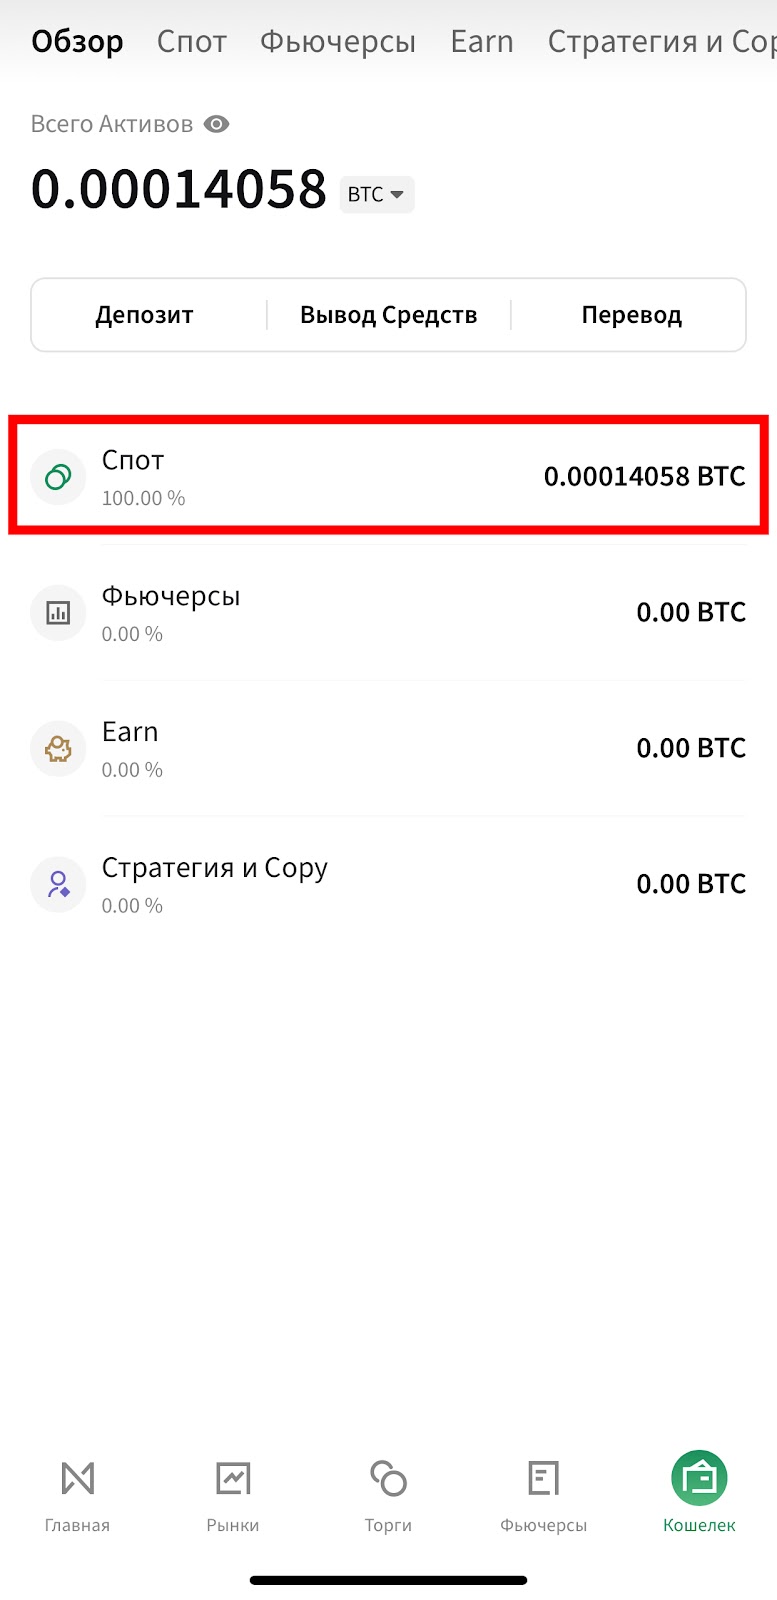Tap the Депозит button
The image size is (777, 1600).
tap(144, 315)
